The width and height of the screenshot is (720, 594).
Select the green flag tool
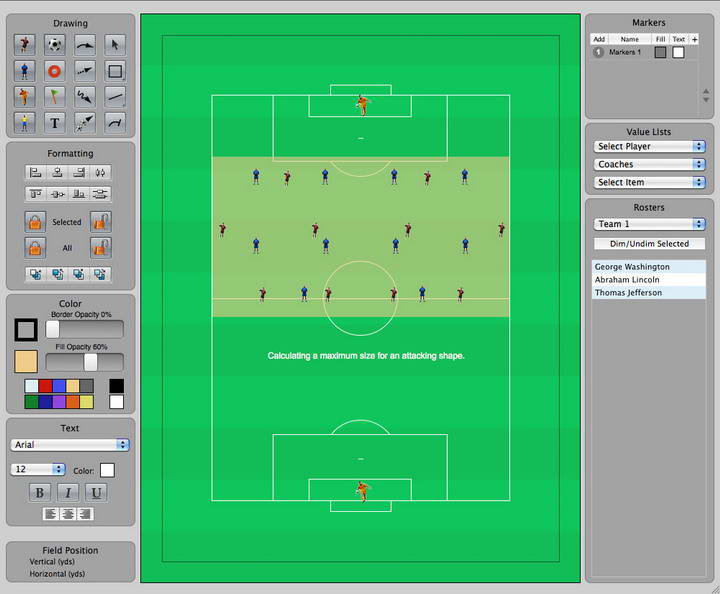coord(55,97)
